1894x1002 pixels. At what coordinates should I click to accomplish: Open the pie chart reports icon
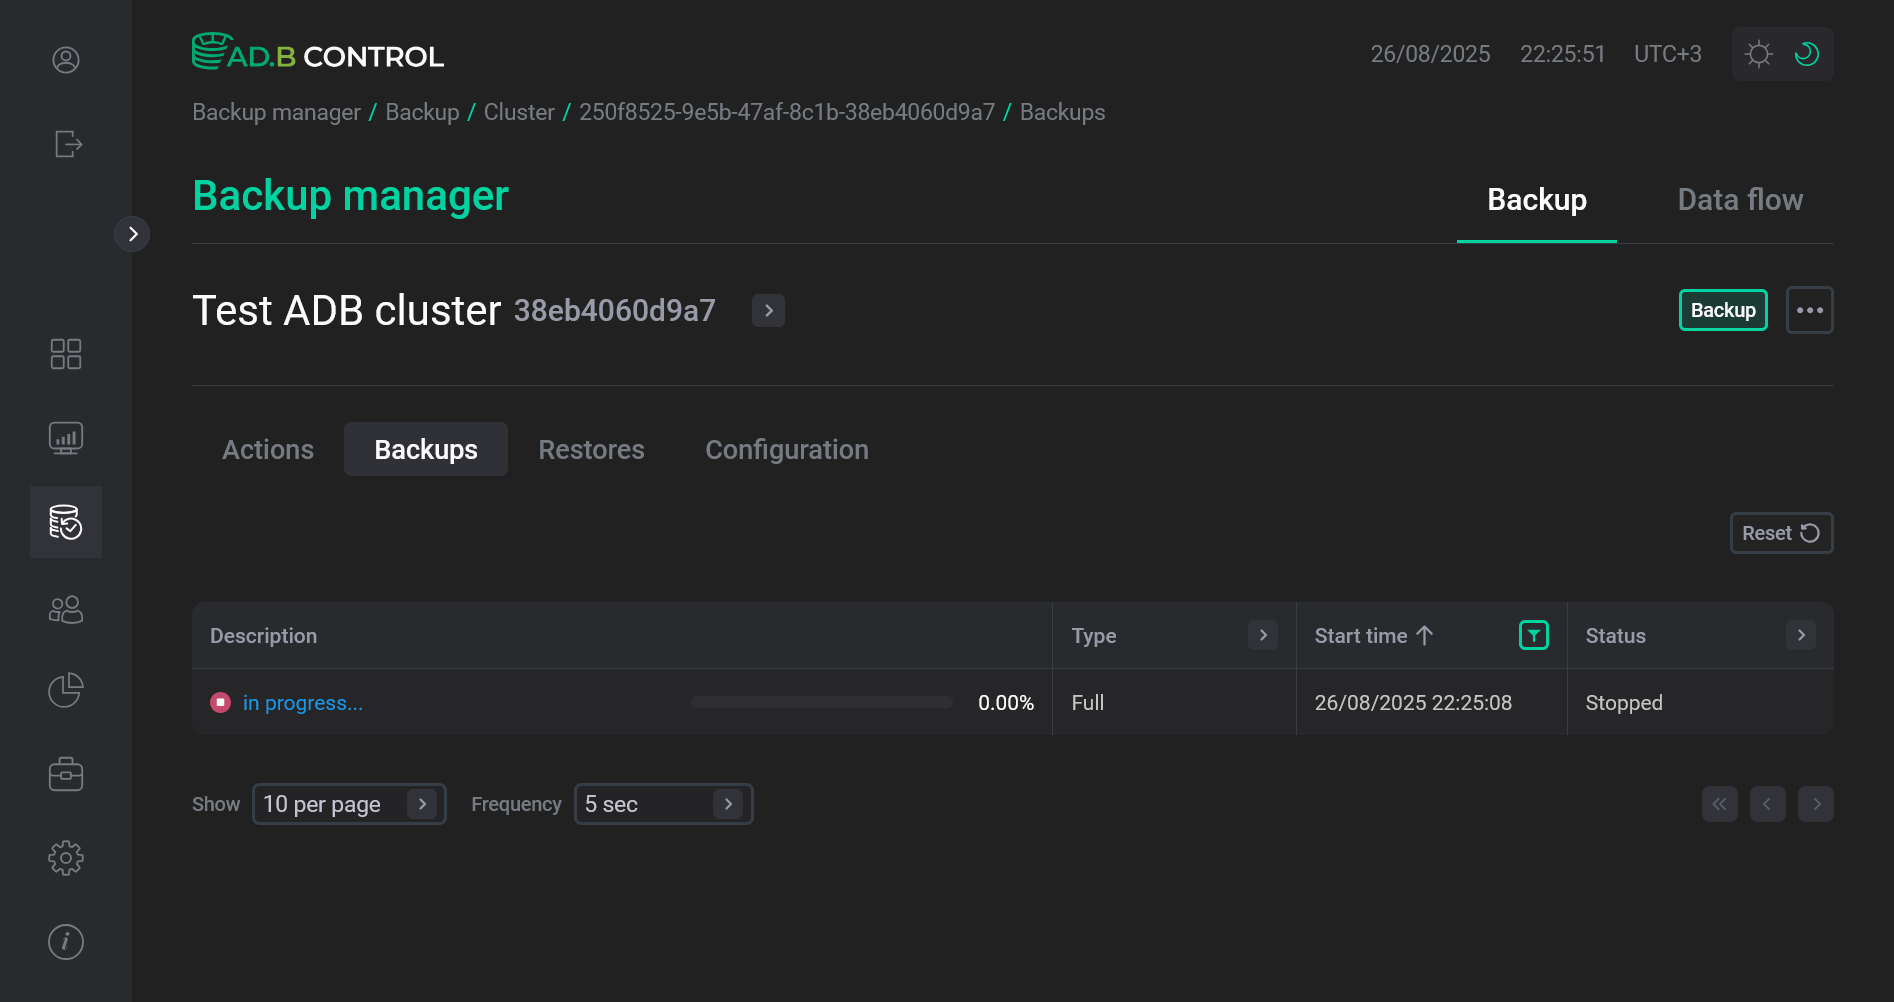66,690
